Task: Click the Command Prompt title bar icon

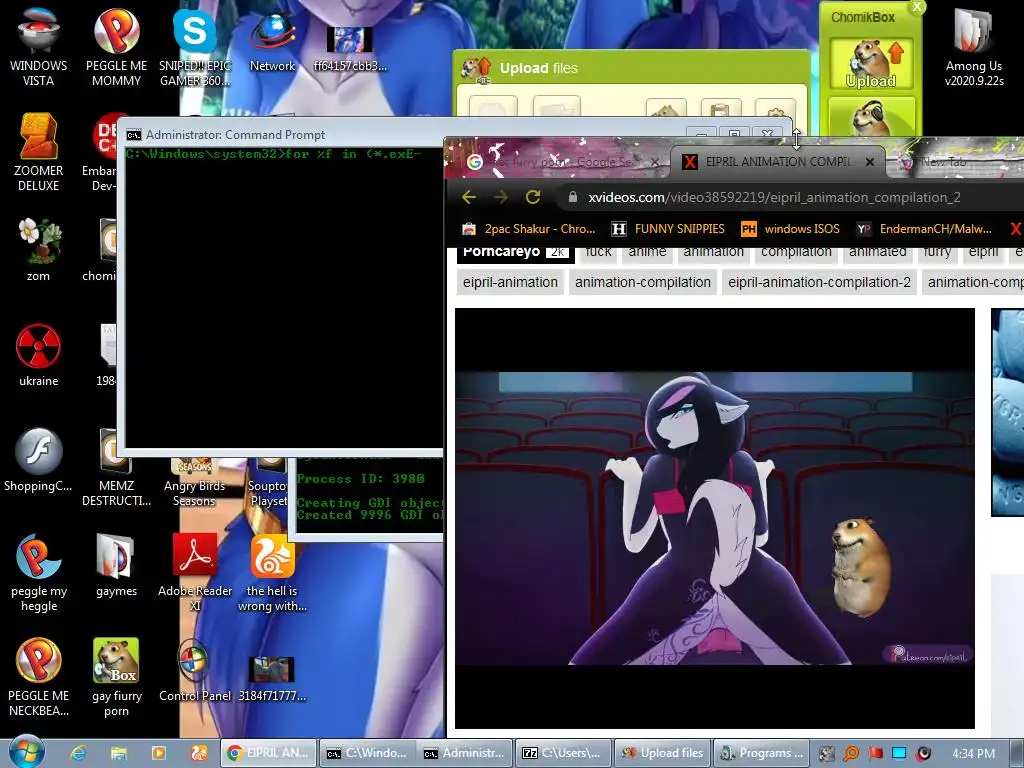Action: point(134,135)
